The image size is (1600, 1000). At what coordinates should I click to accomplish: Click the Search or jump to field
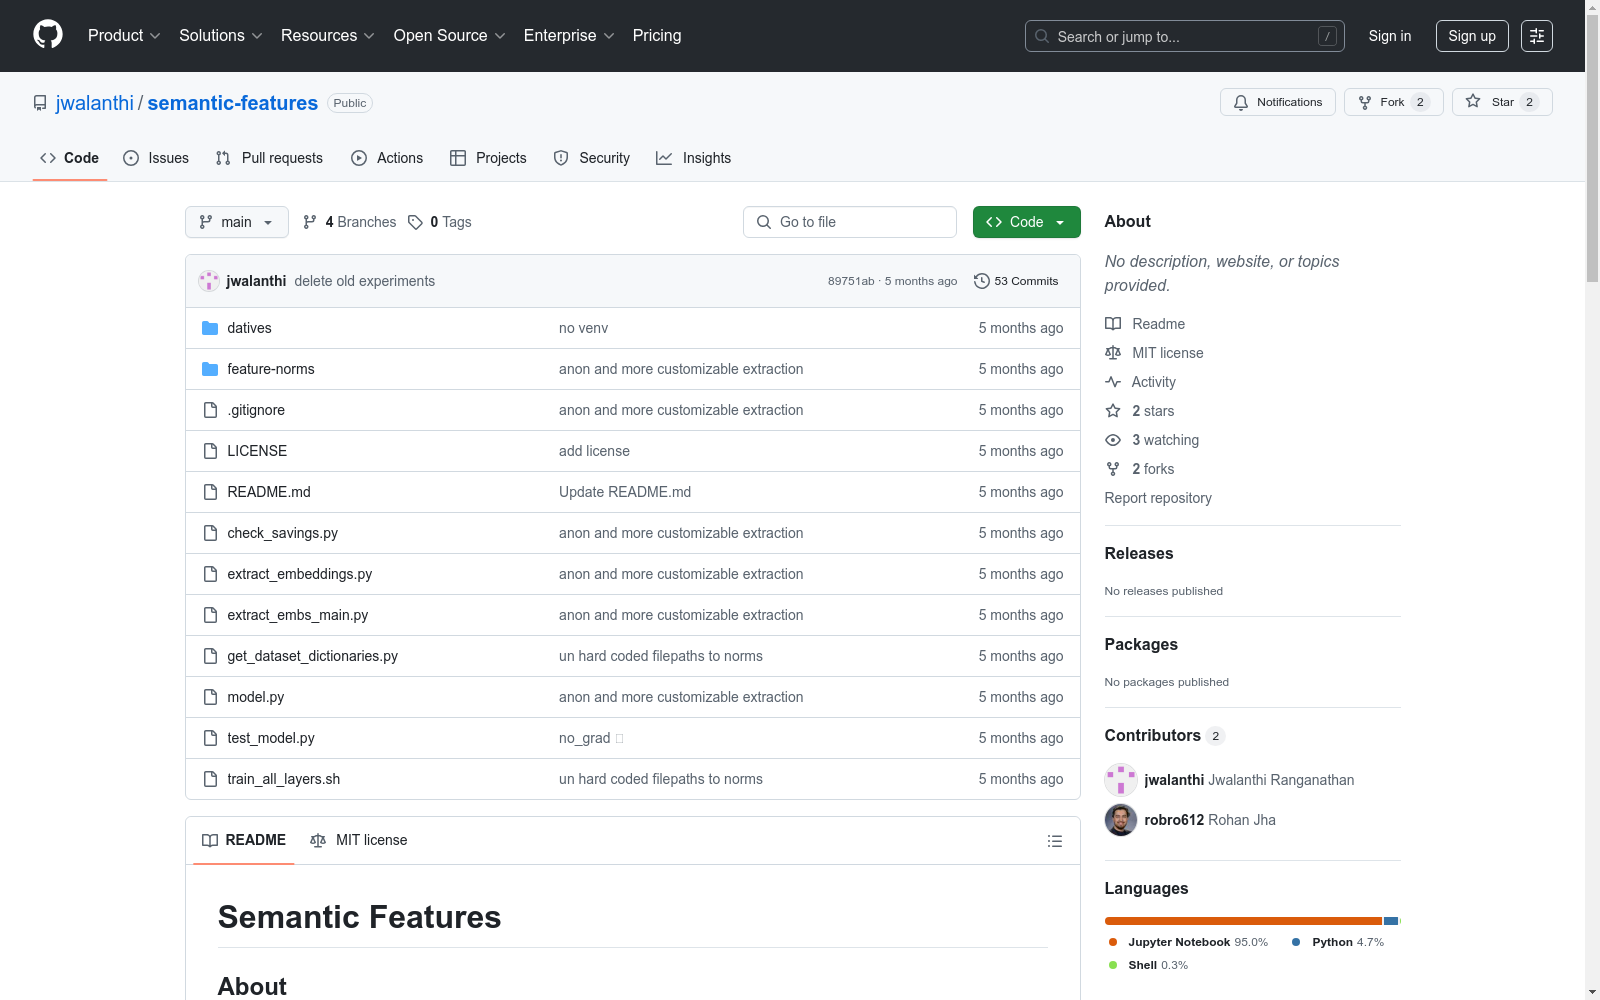1185,36
